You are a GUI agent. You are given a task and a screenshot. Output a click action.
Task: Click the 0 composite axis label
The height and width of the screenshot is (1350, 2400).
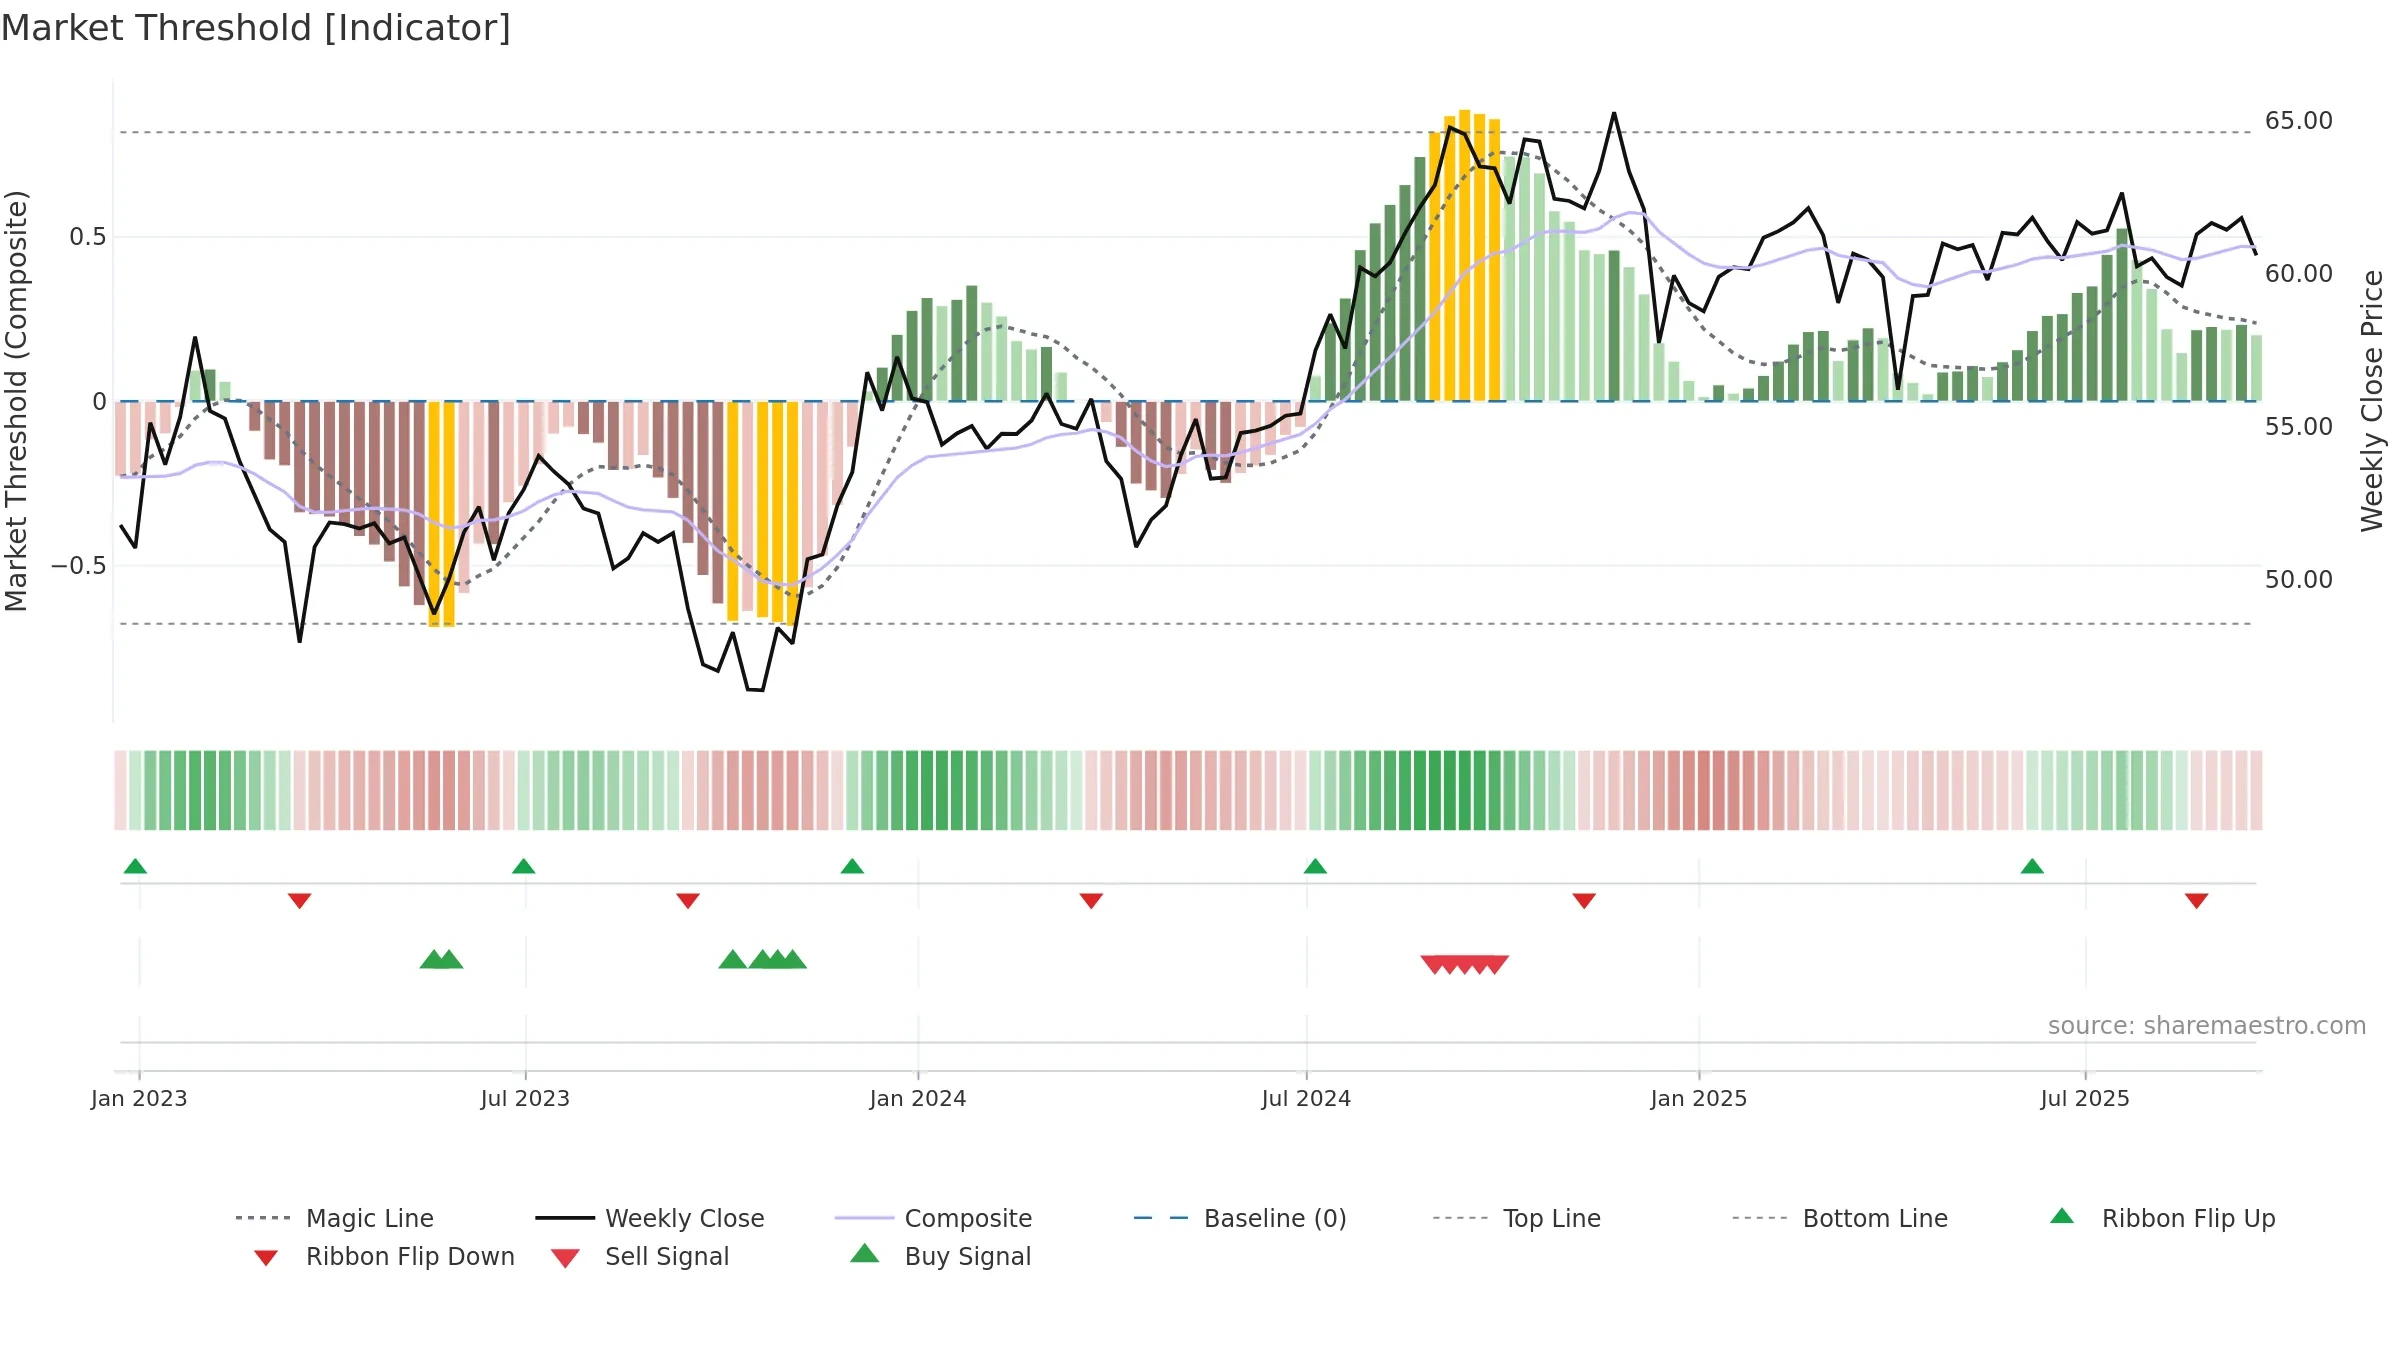(99, 402)
